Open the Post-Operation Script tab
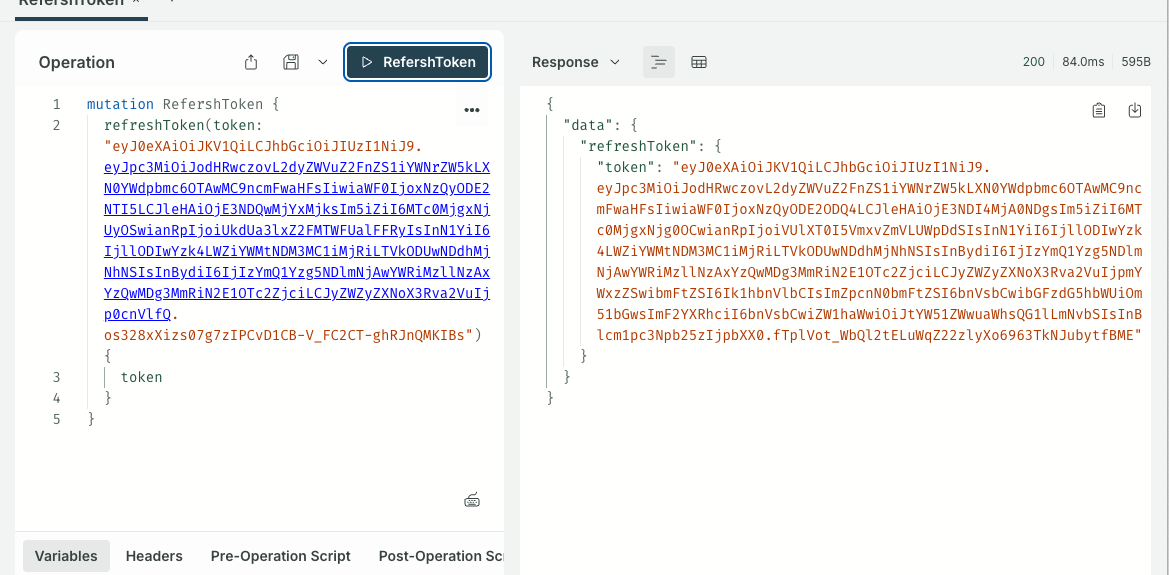Screen dimensions: 1169x575 point(440,556)
